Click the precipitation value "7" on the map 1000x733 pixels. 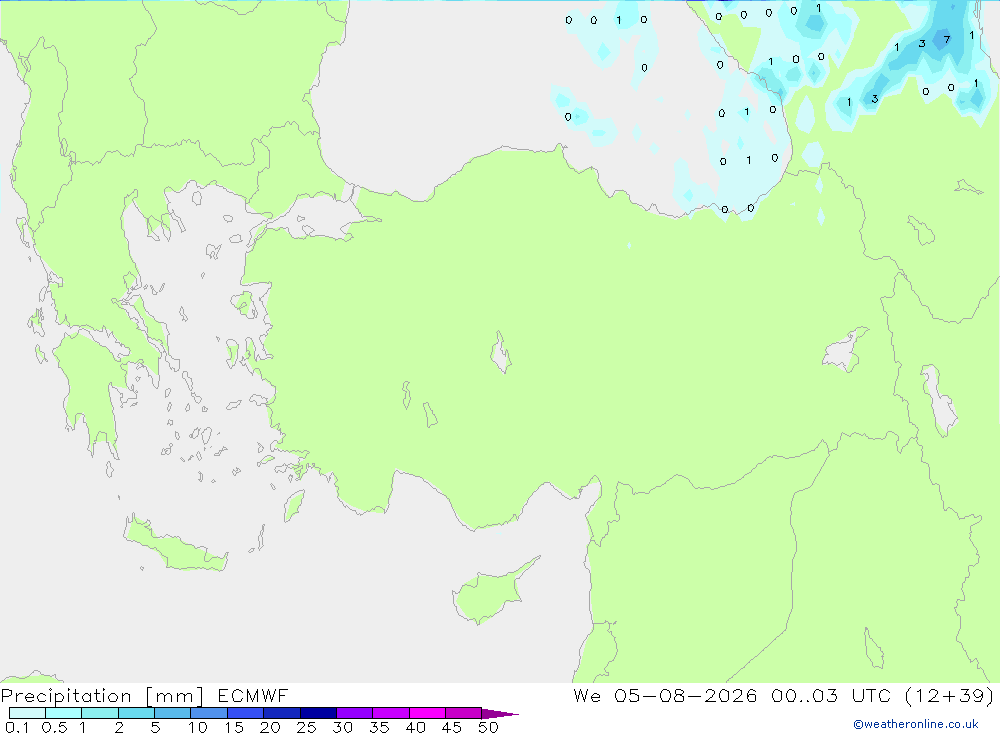click(946, 40)
